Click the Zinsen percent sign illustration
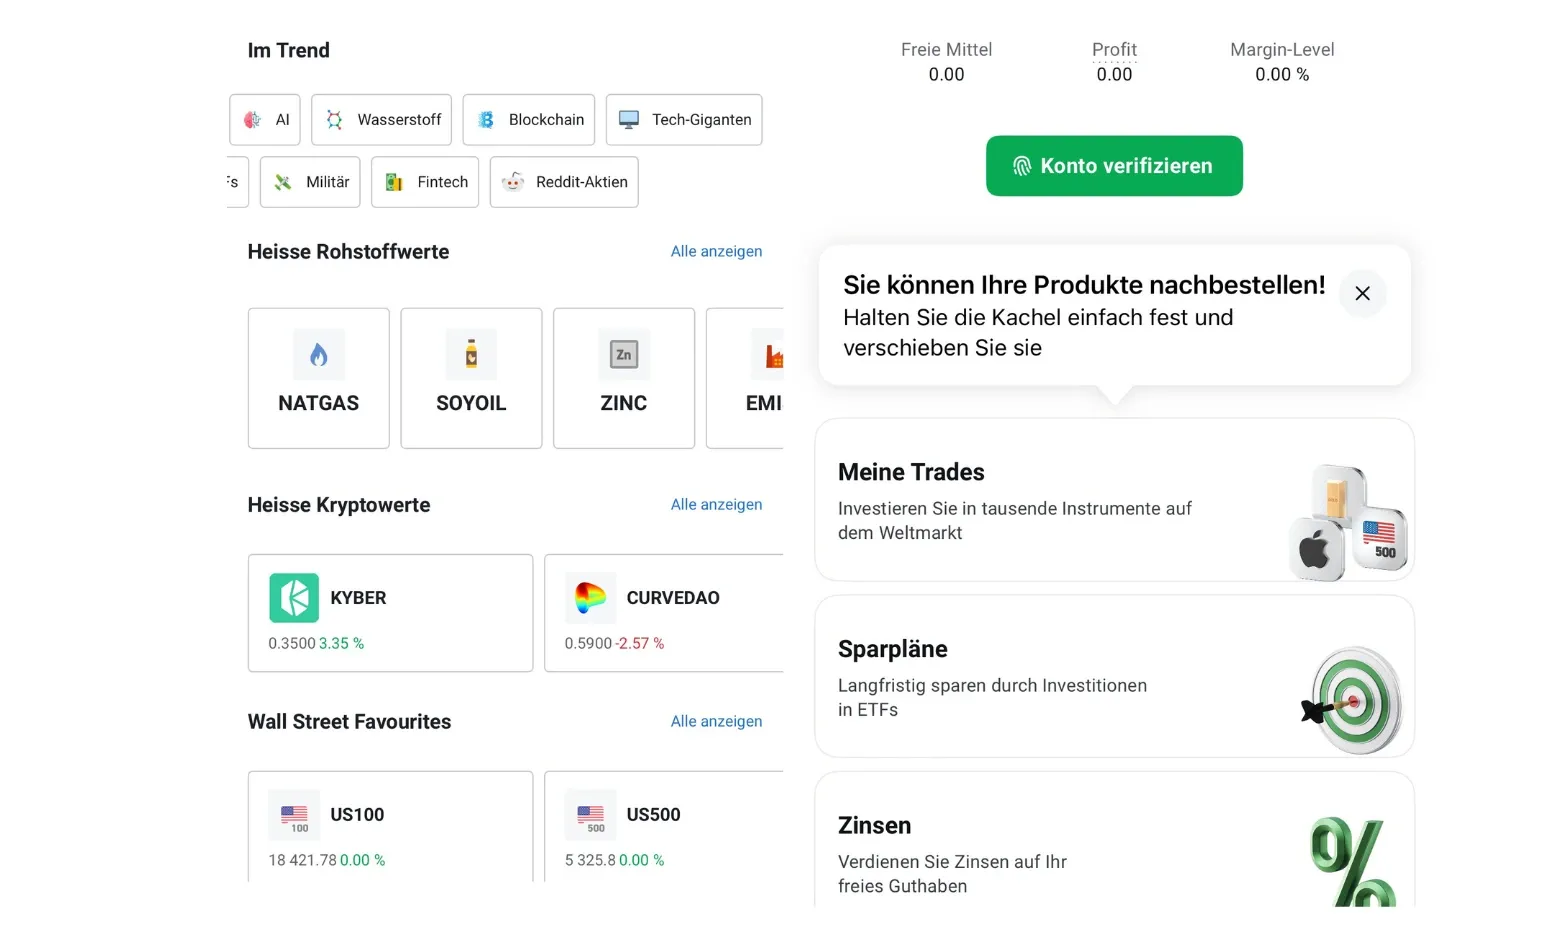The width and height of the screenshot is (1563, 938). [1352, 862]
